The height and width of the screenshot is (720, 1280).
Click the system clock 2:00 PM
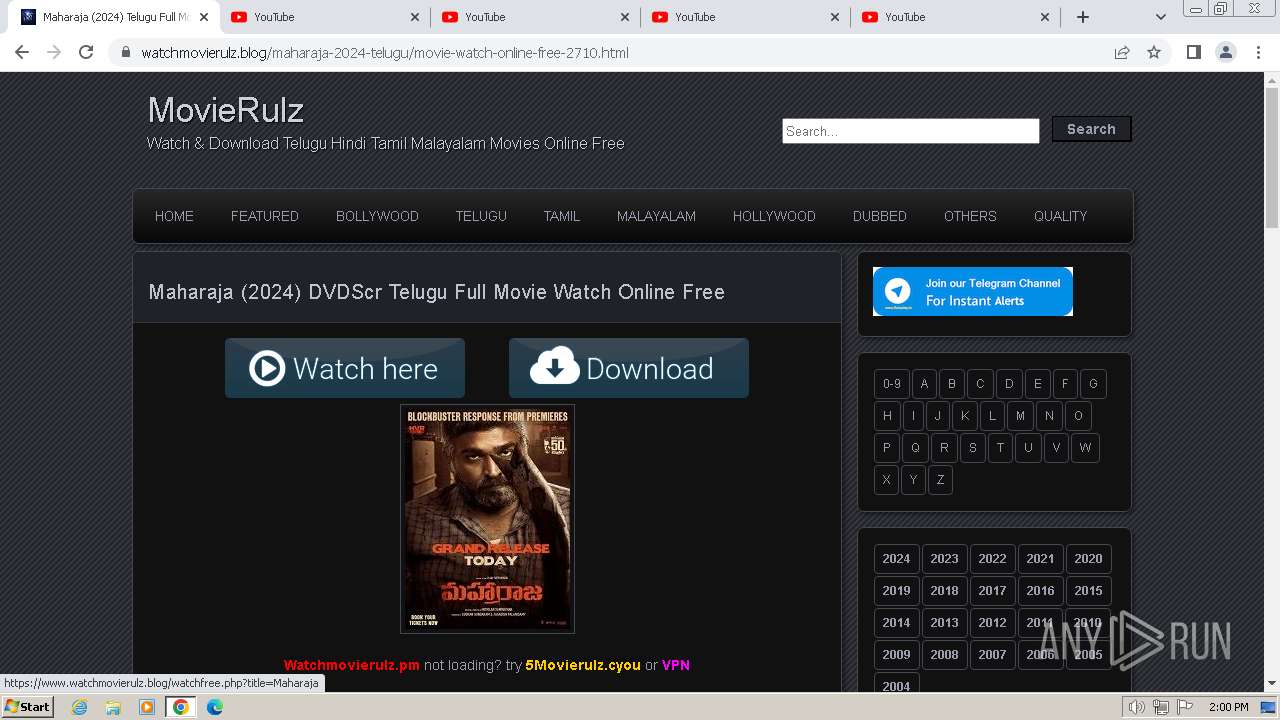1228,707
